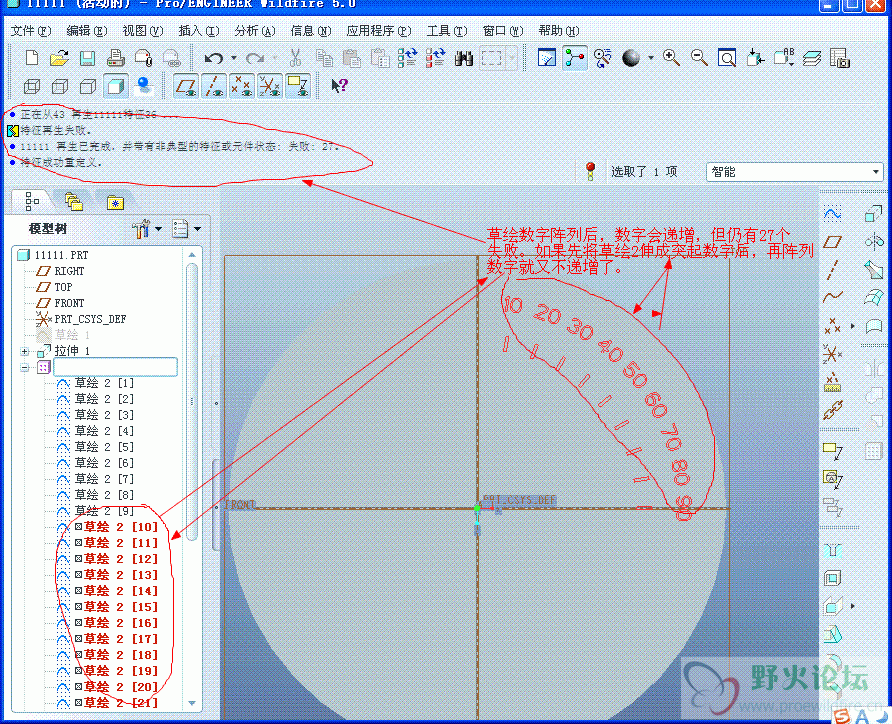Open a file using the folder icon
This screenshot has height=724, width=892.
59,57
